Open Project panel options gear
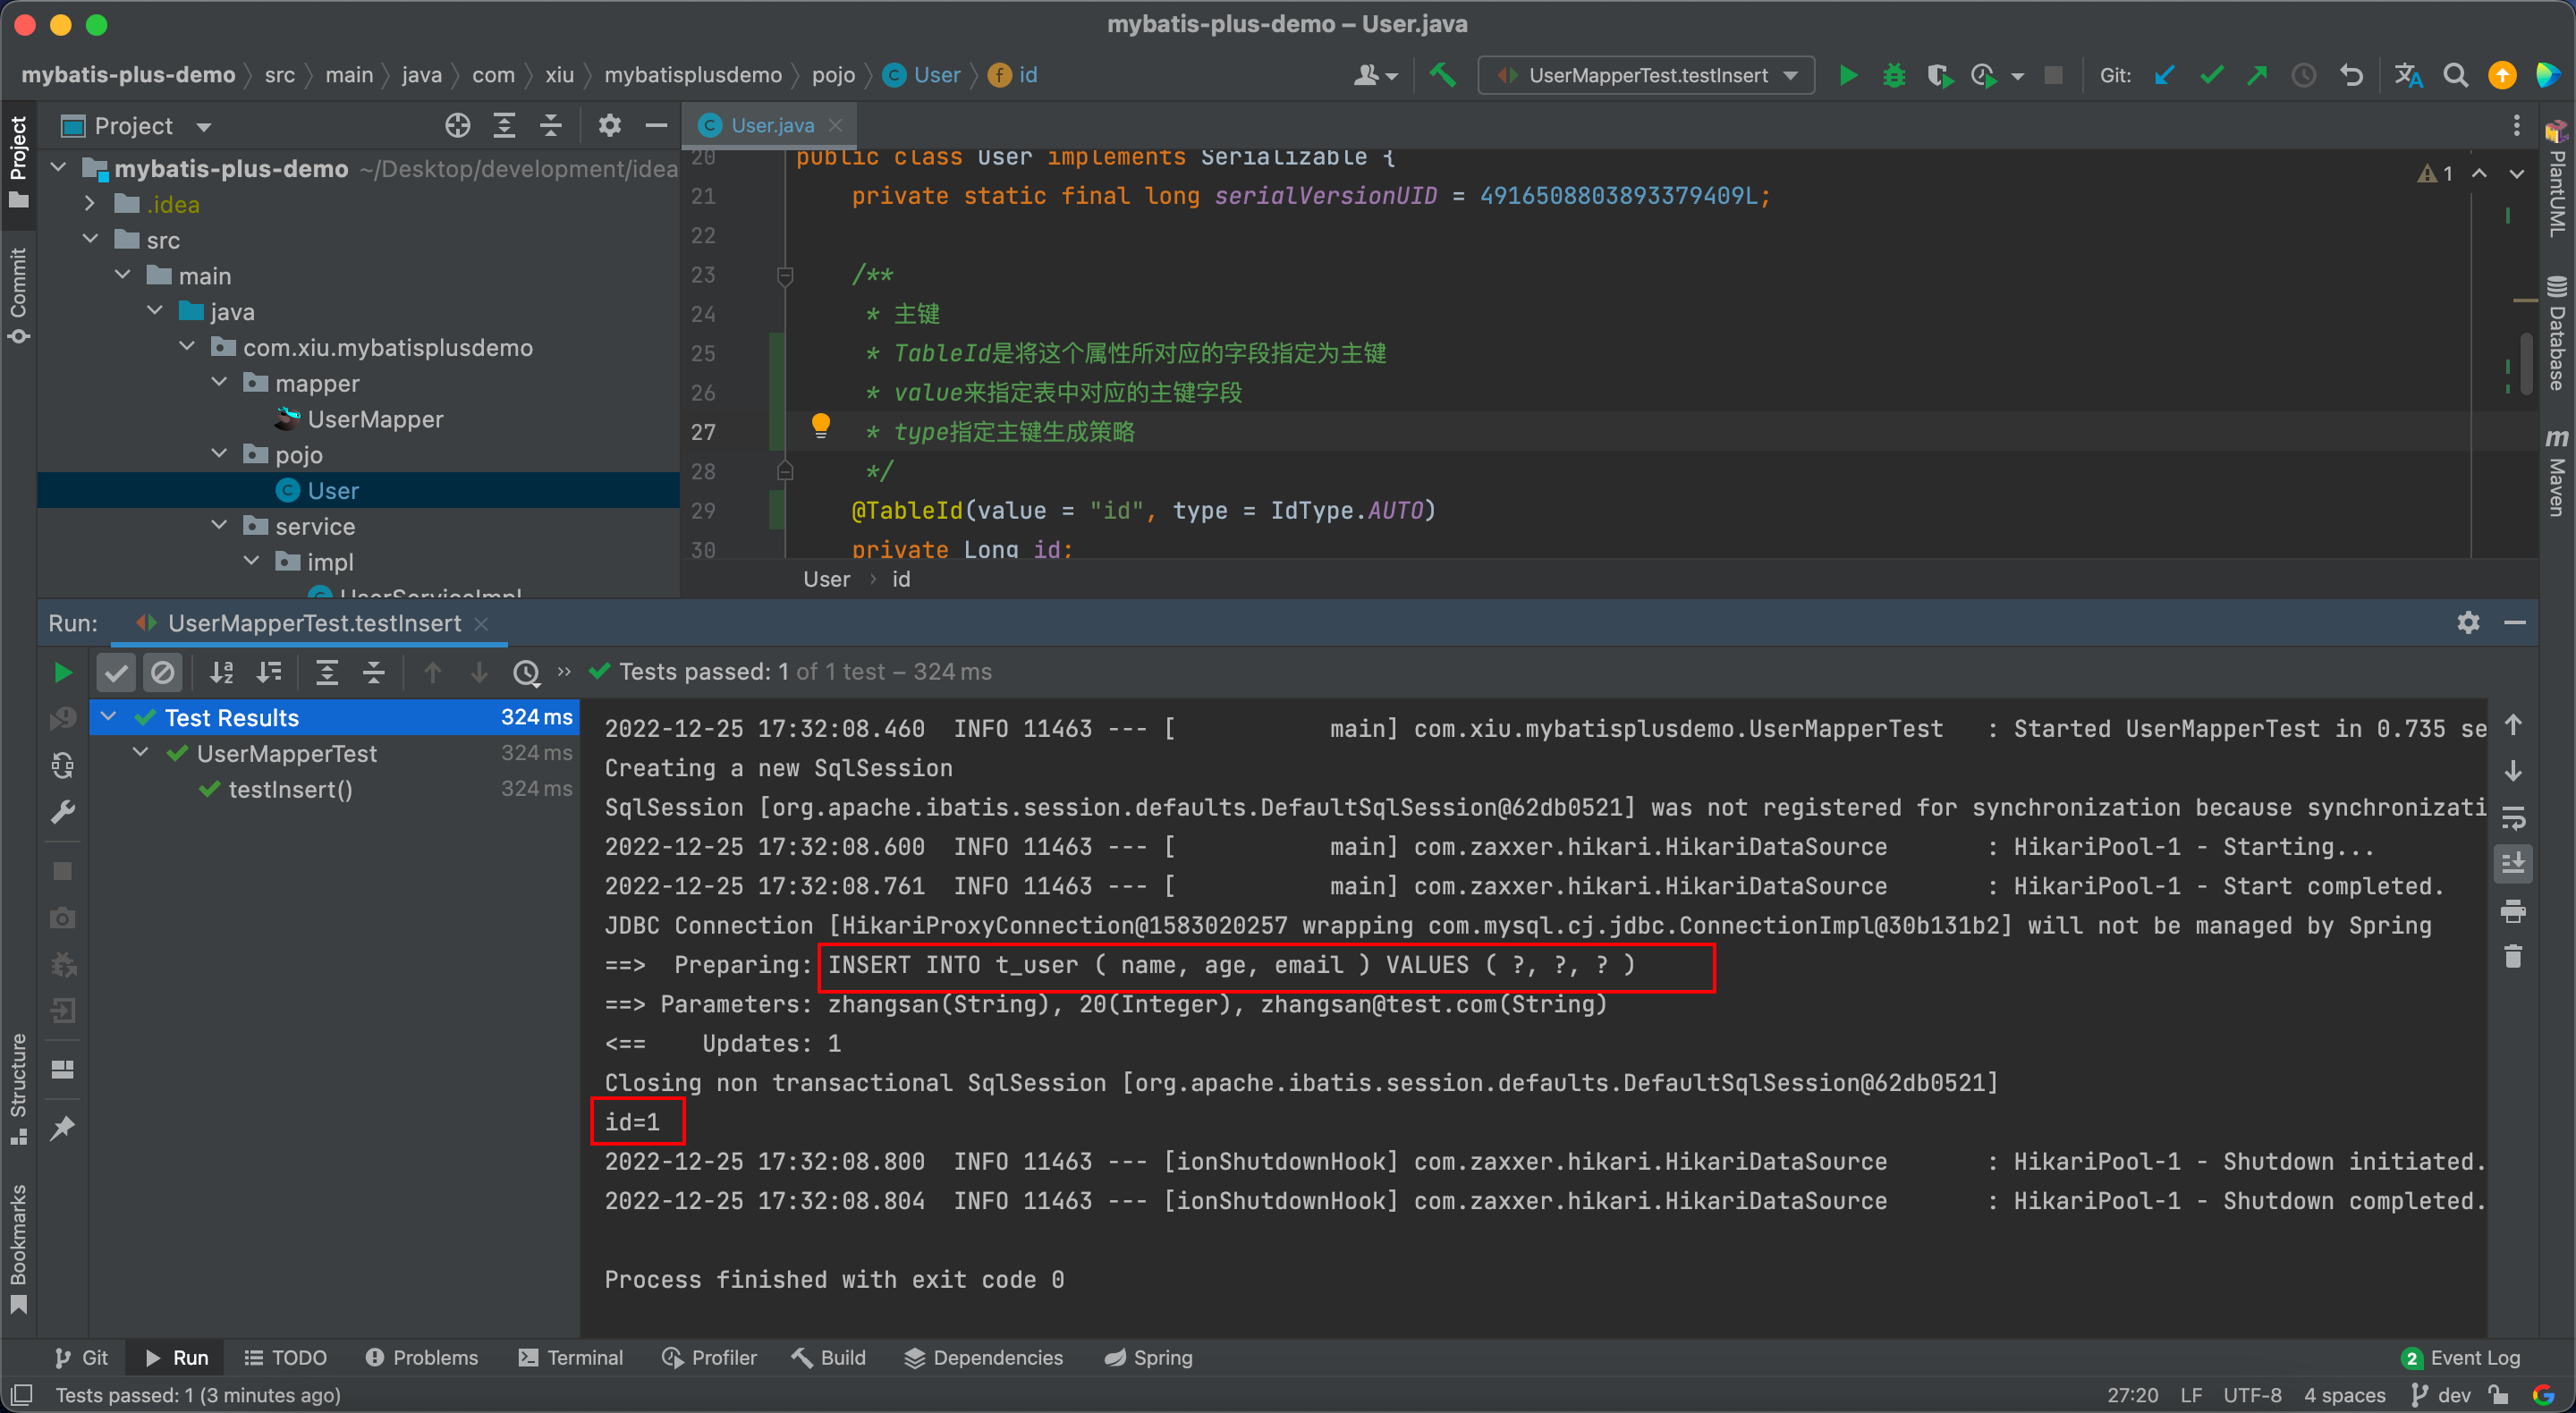The image size is (2576, 1413). point(609,125)
